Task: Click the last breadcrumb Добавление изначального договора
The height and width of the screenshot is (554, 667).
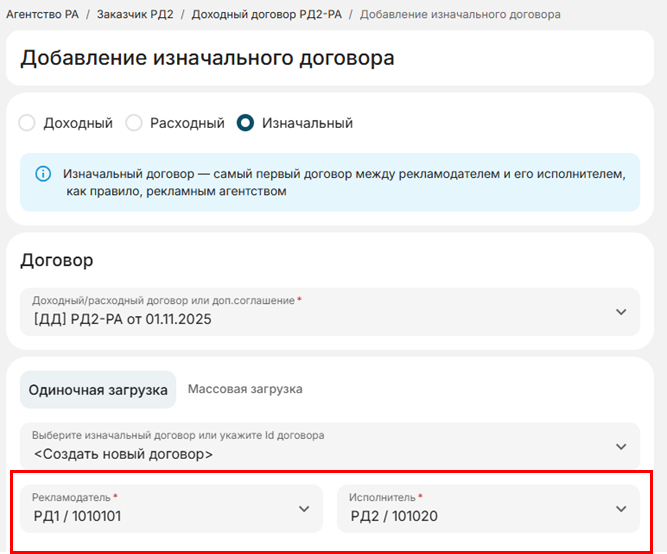Action: (460, 15)
